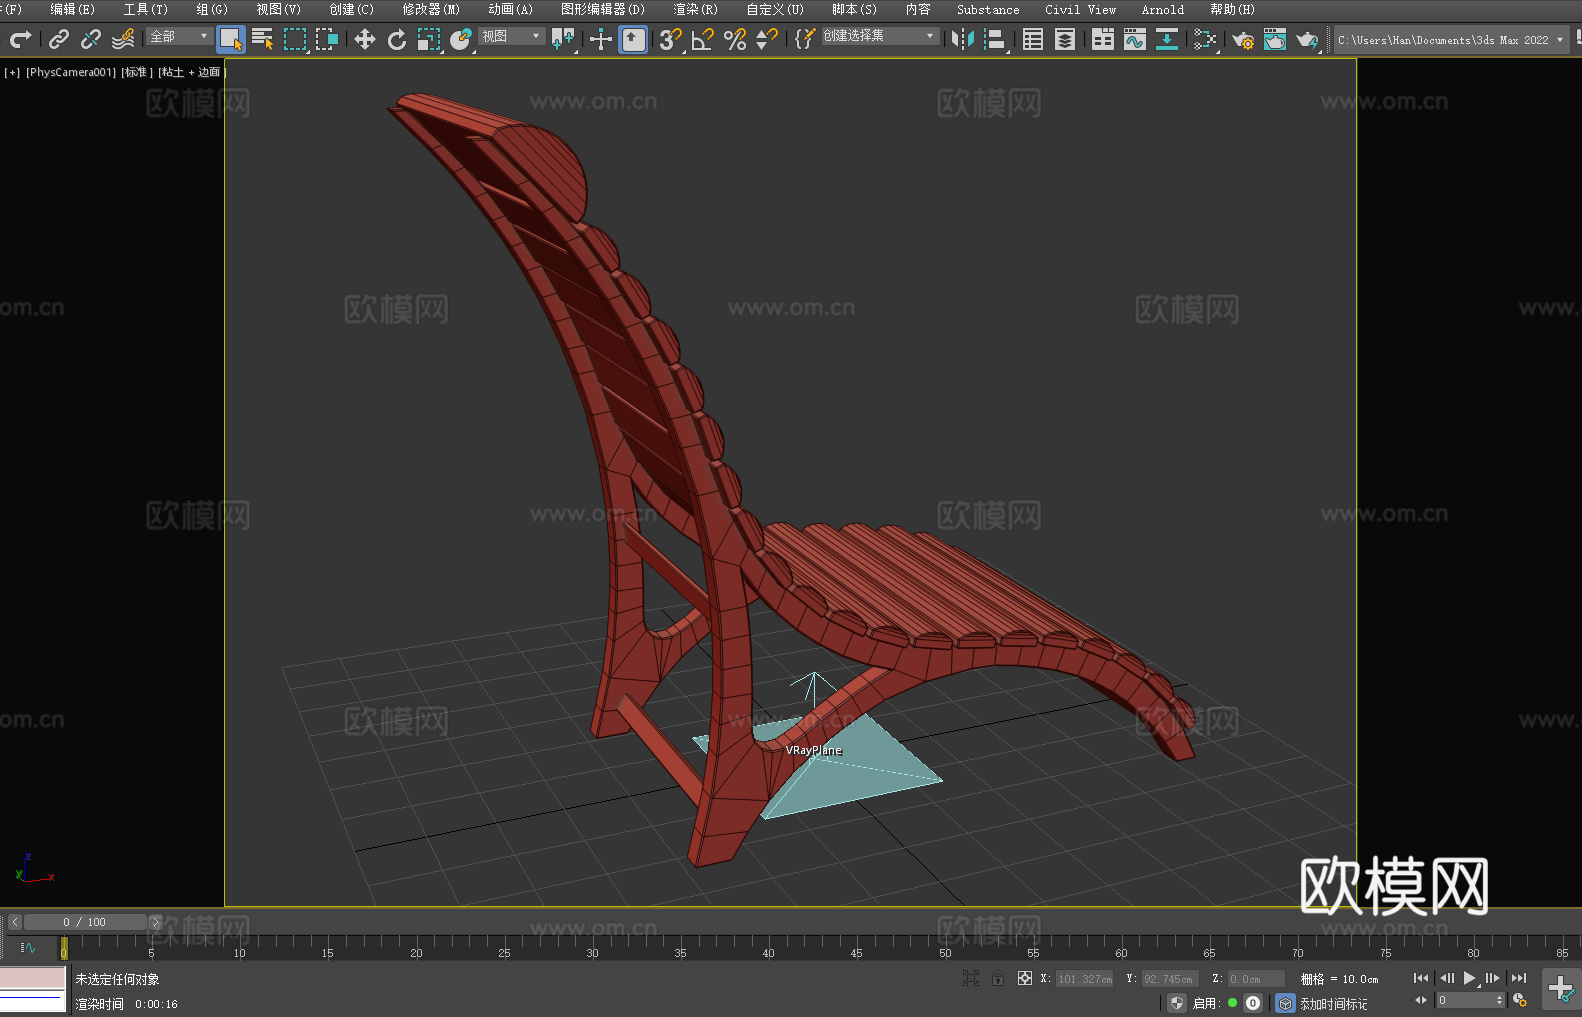The height and width of the screenshot is (1017, 1582).
Task: Toggle Window/Crossing selection mode
Action: pos(327,40)
